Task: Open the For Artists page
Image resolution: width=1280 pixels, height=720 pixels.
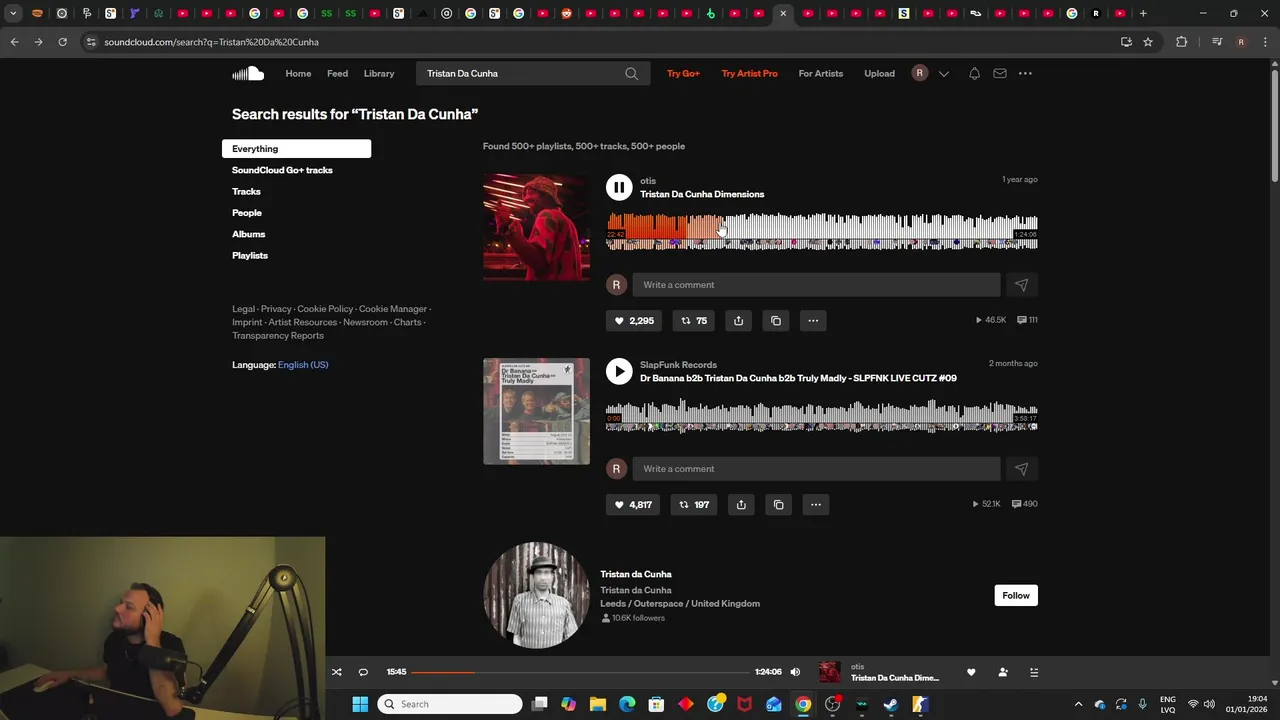Action: (821, 73)
